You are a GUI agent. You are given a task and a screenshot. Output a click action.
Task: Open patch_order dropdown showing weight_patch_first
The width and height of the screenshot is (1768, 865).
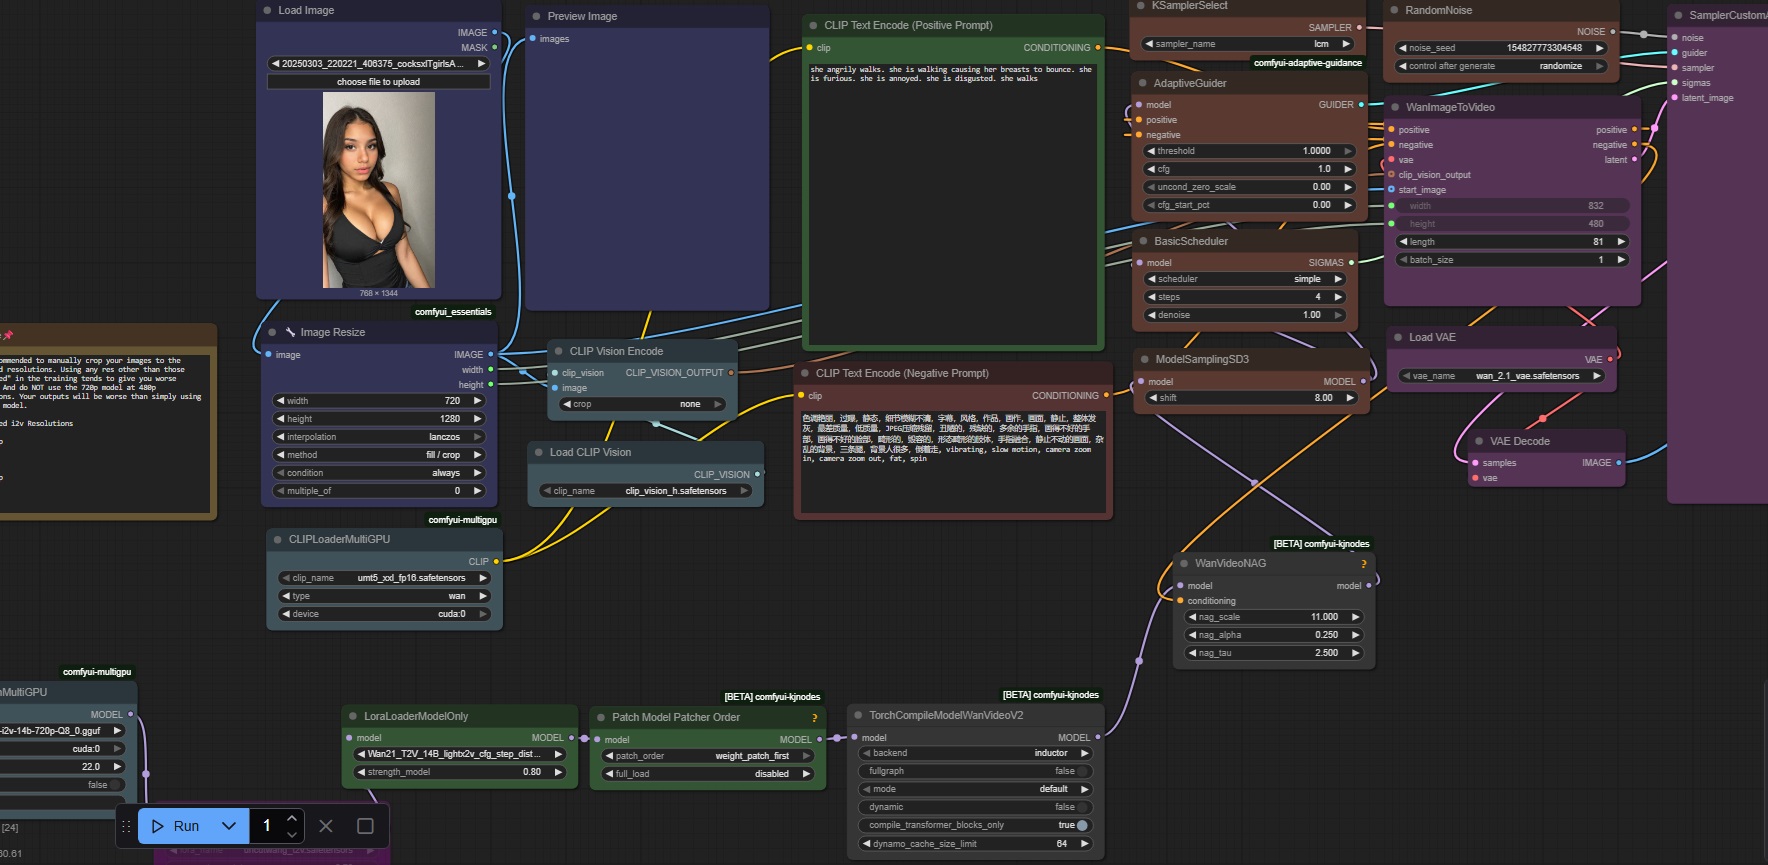coord(708,756)
